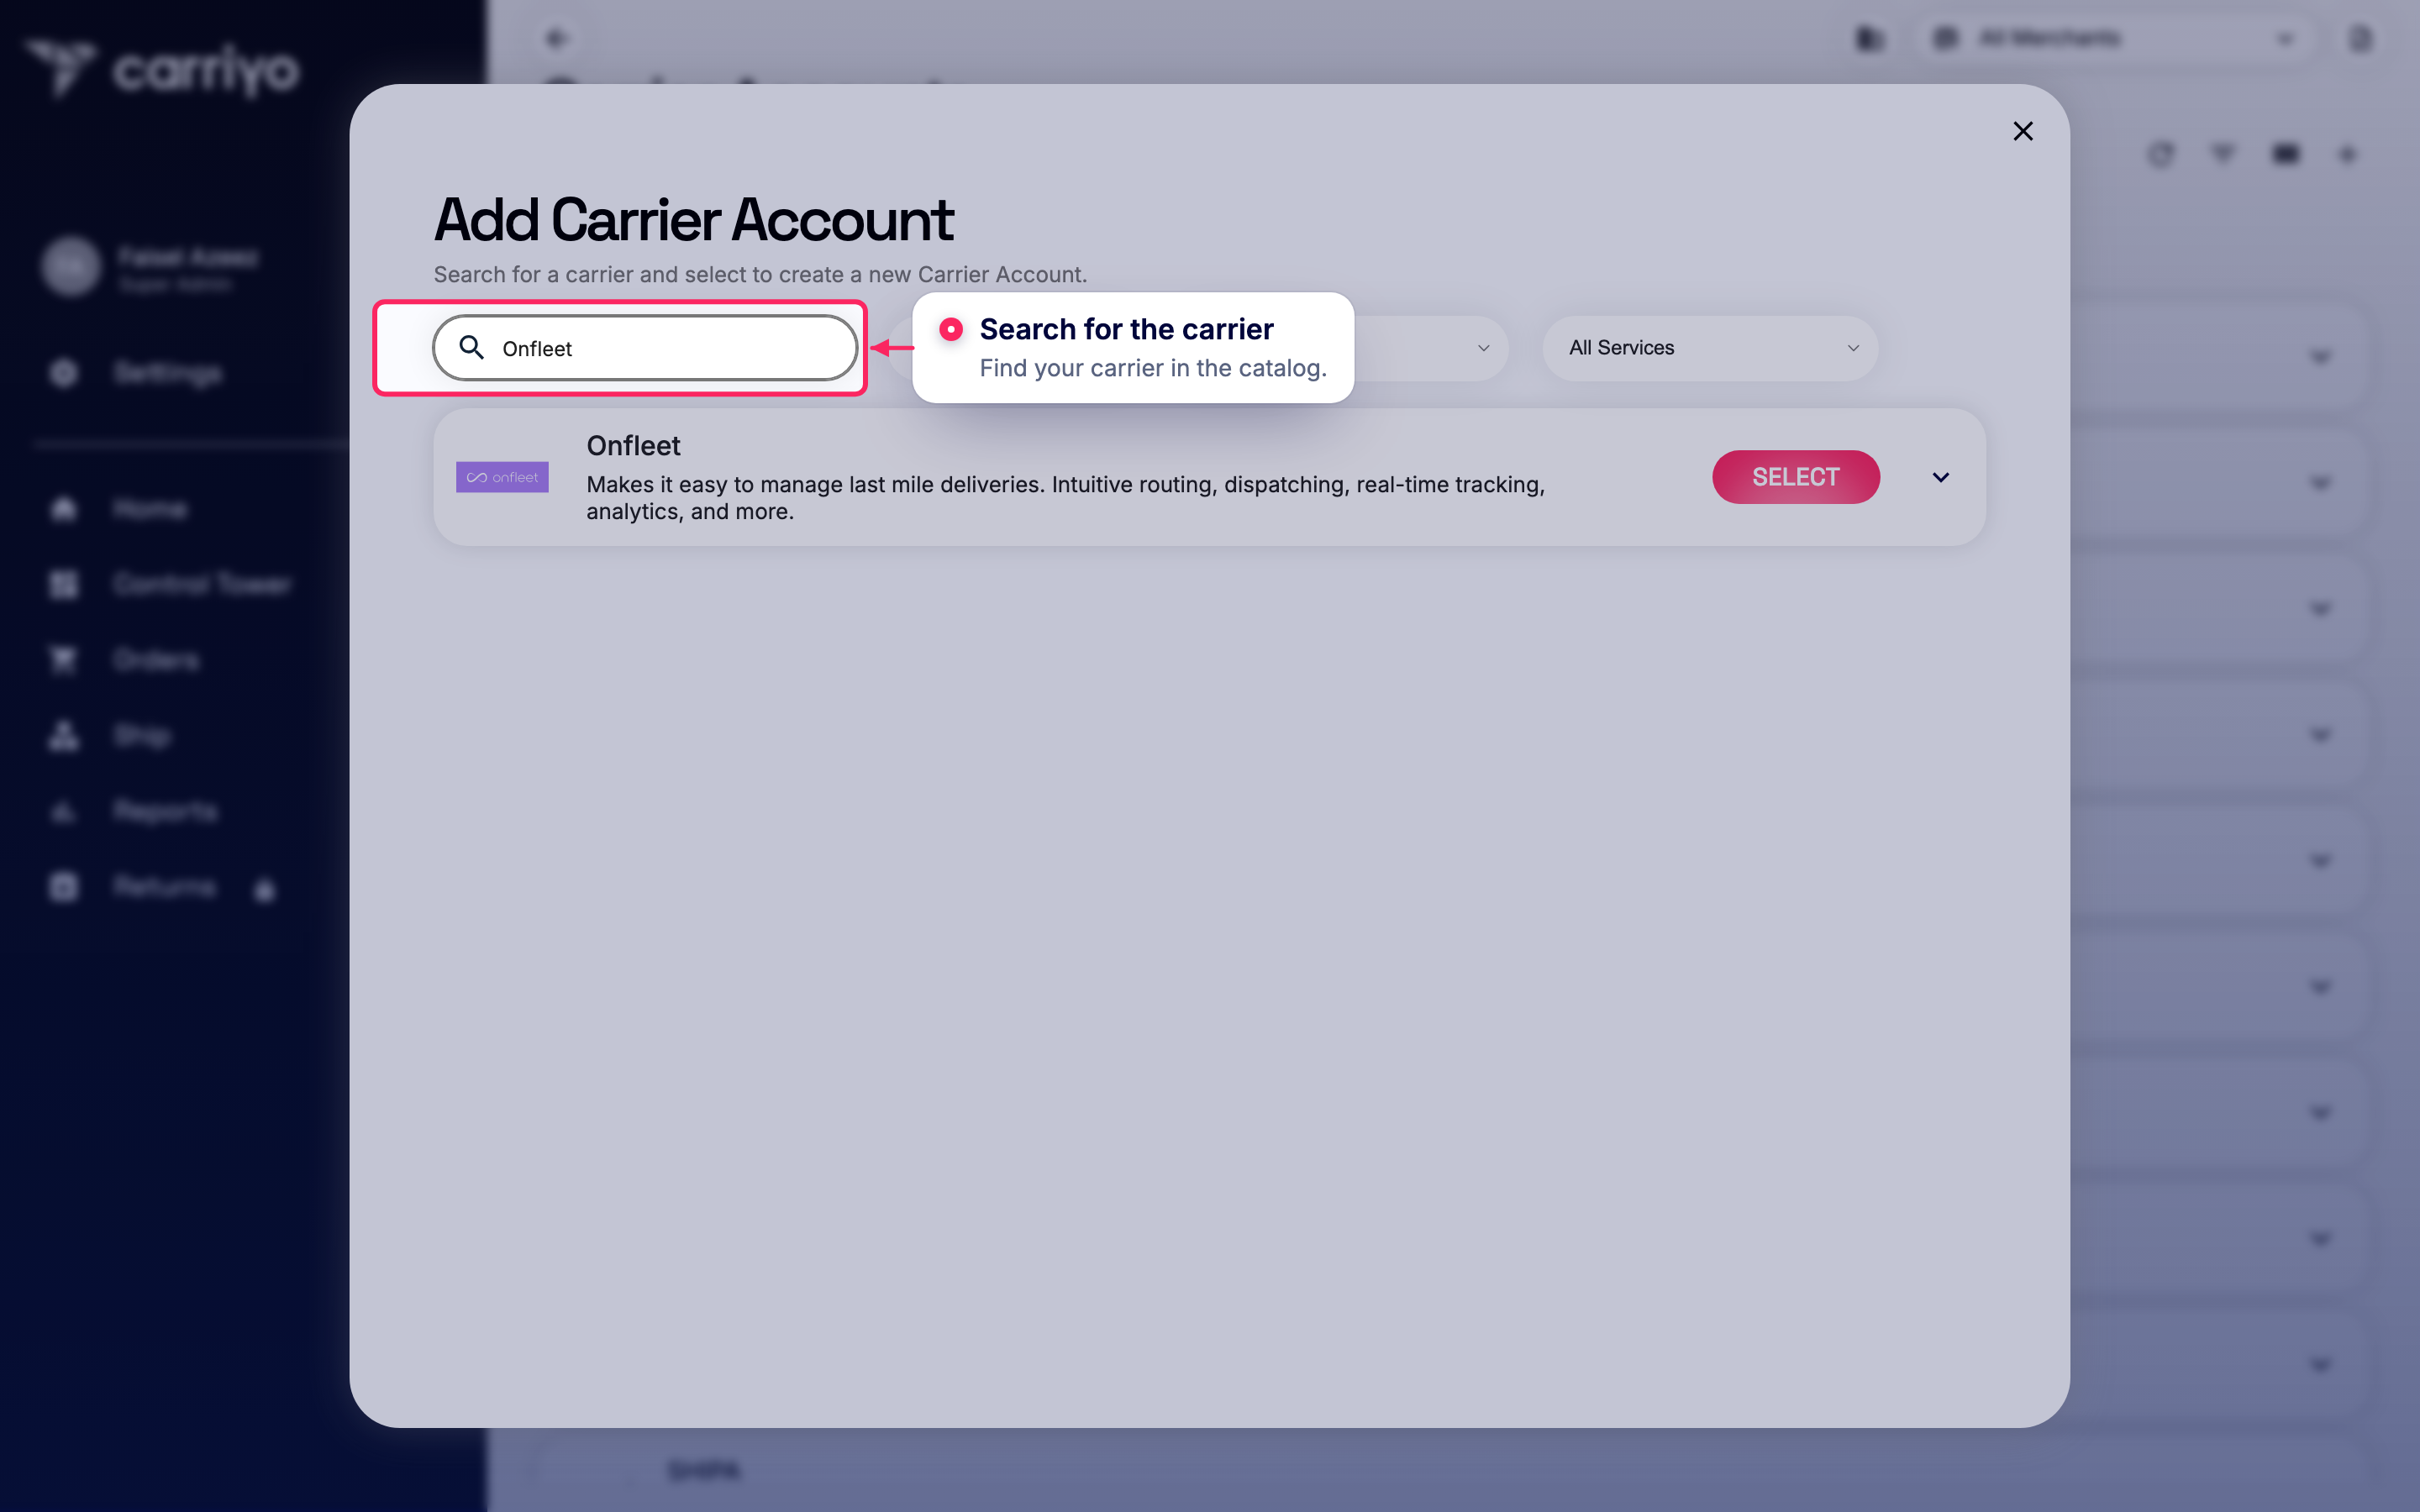Click the Settings gear icon in sidebar
Image resolution: width=2420 pixels, height=1512 pixels.
click(64, 373)
